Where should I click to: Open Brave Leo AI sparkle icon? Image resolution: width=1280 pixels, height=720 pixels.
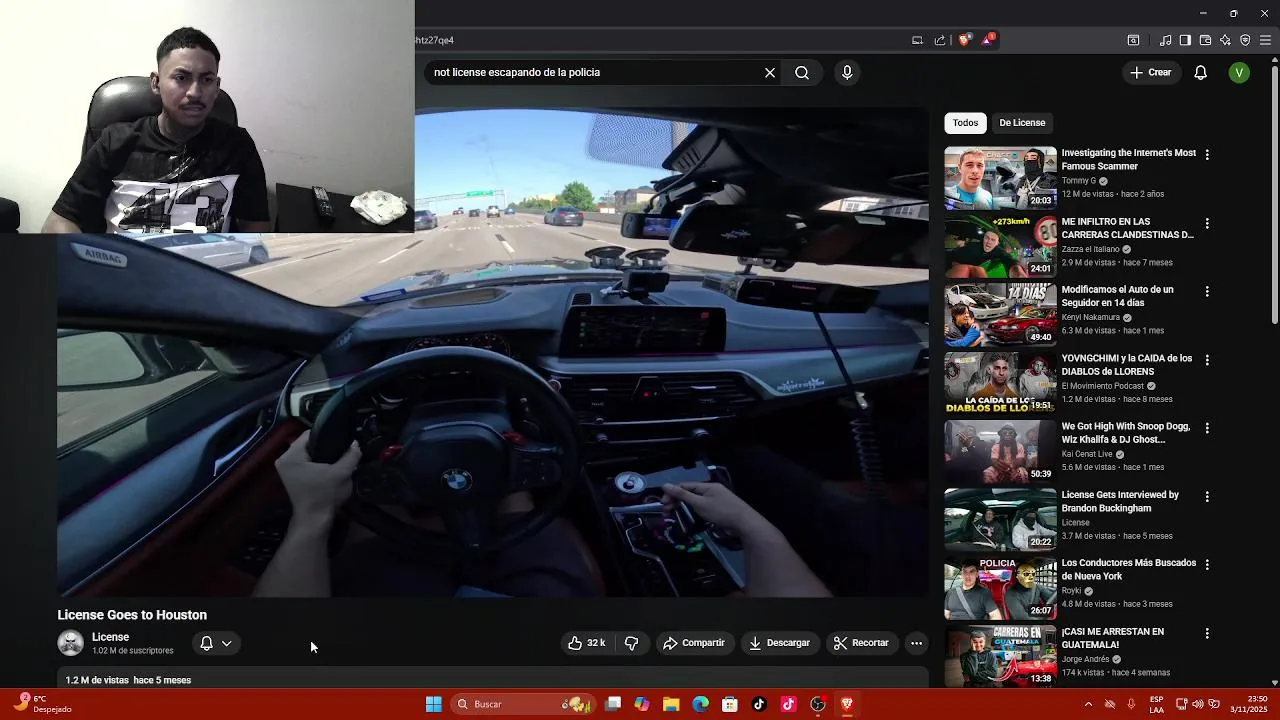click(1225, 40)
